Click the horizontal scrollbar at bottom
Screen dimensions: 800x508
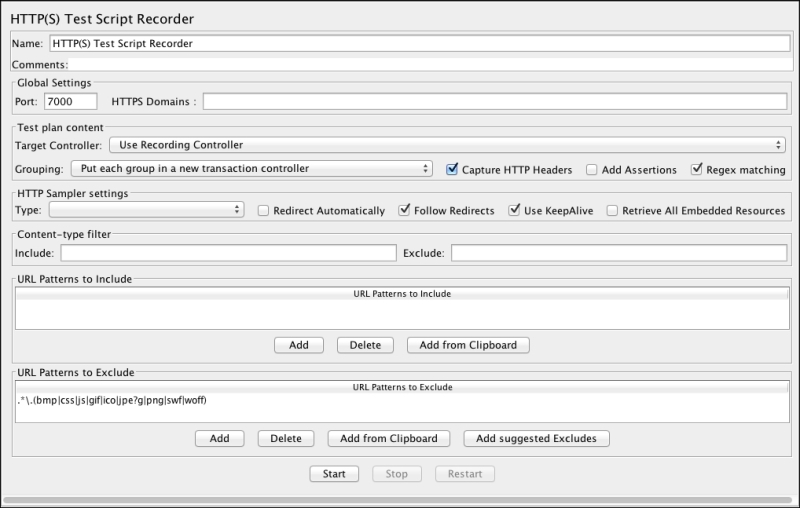pyautogui.click(x=397, y=501)
